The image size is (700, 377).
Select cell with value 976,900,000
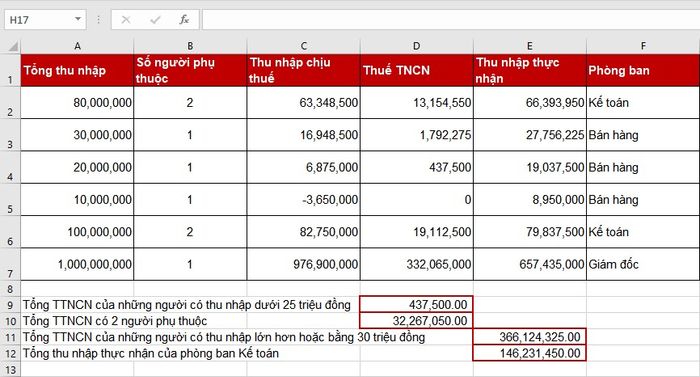click(x=304, y=264)
